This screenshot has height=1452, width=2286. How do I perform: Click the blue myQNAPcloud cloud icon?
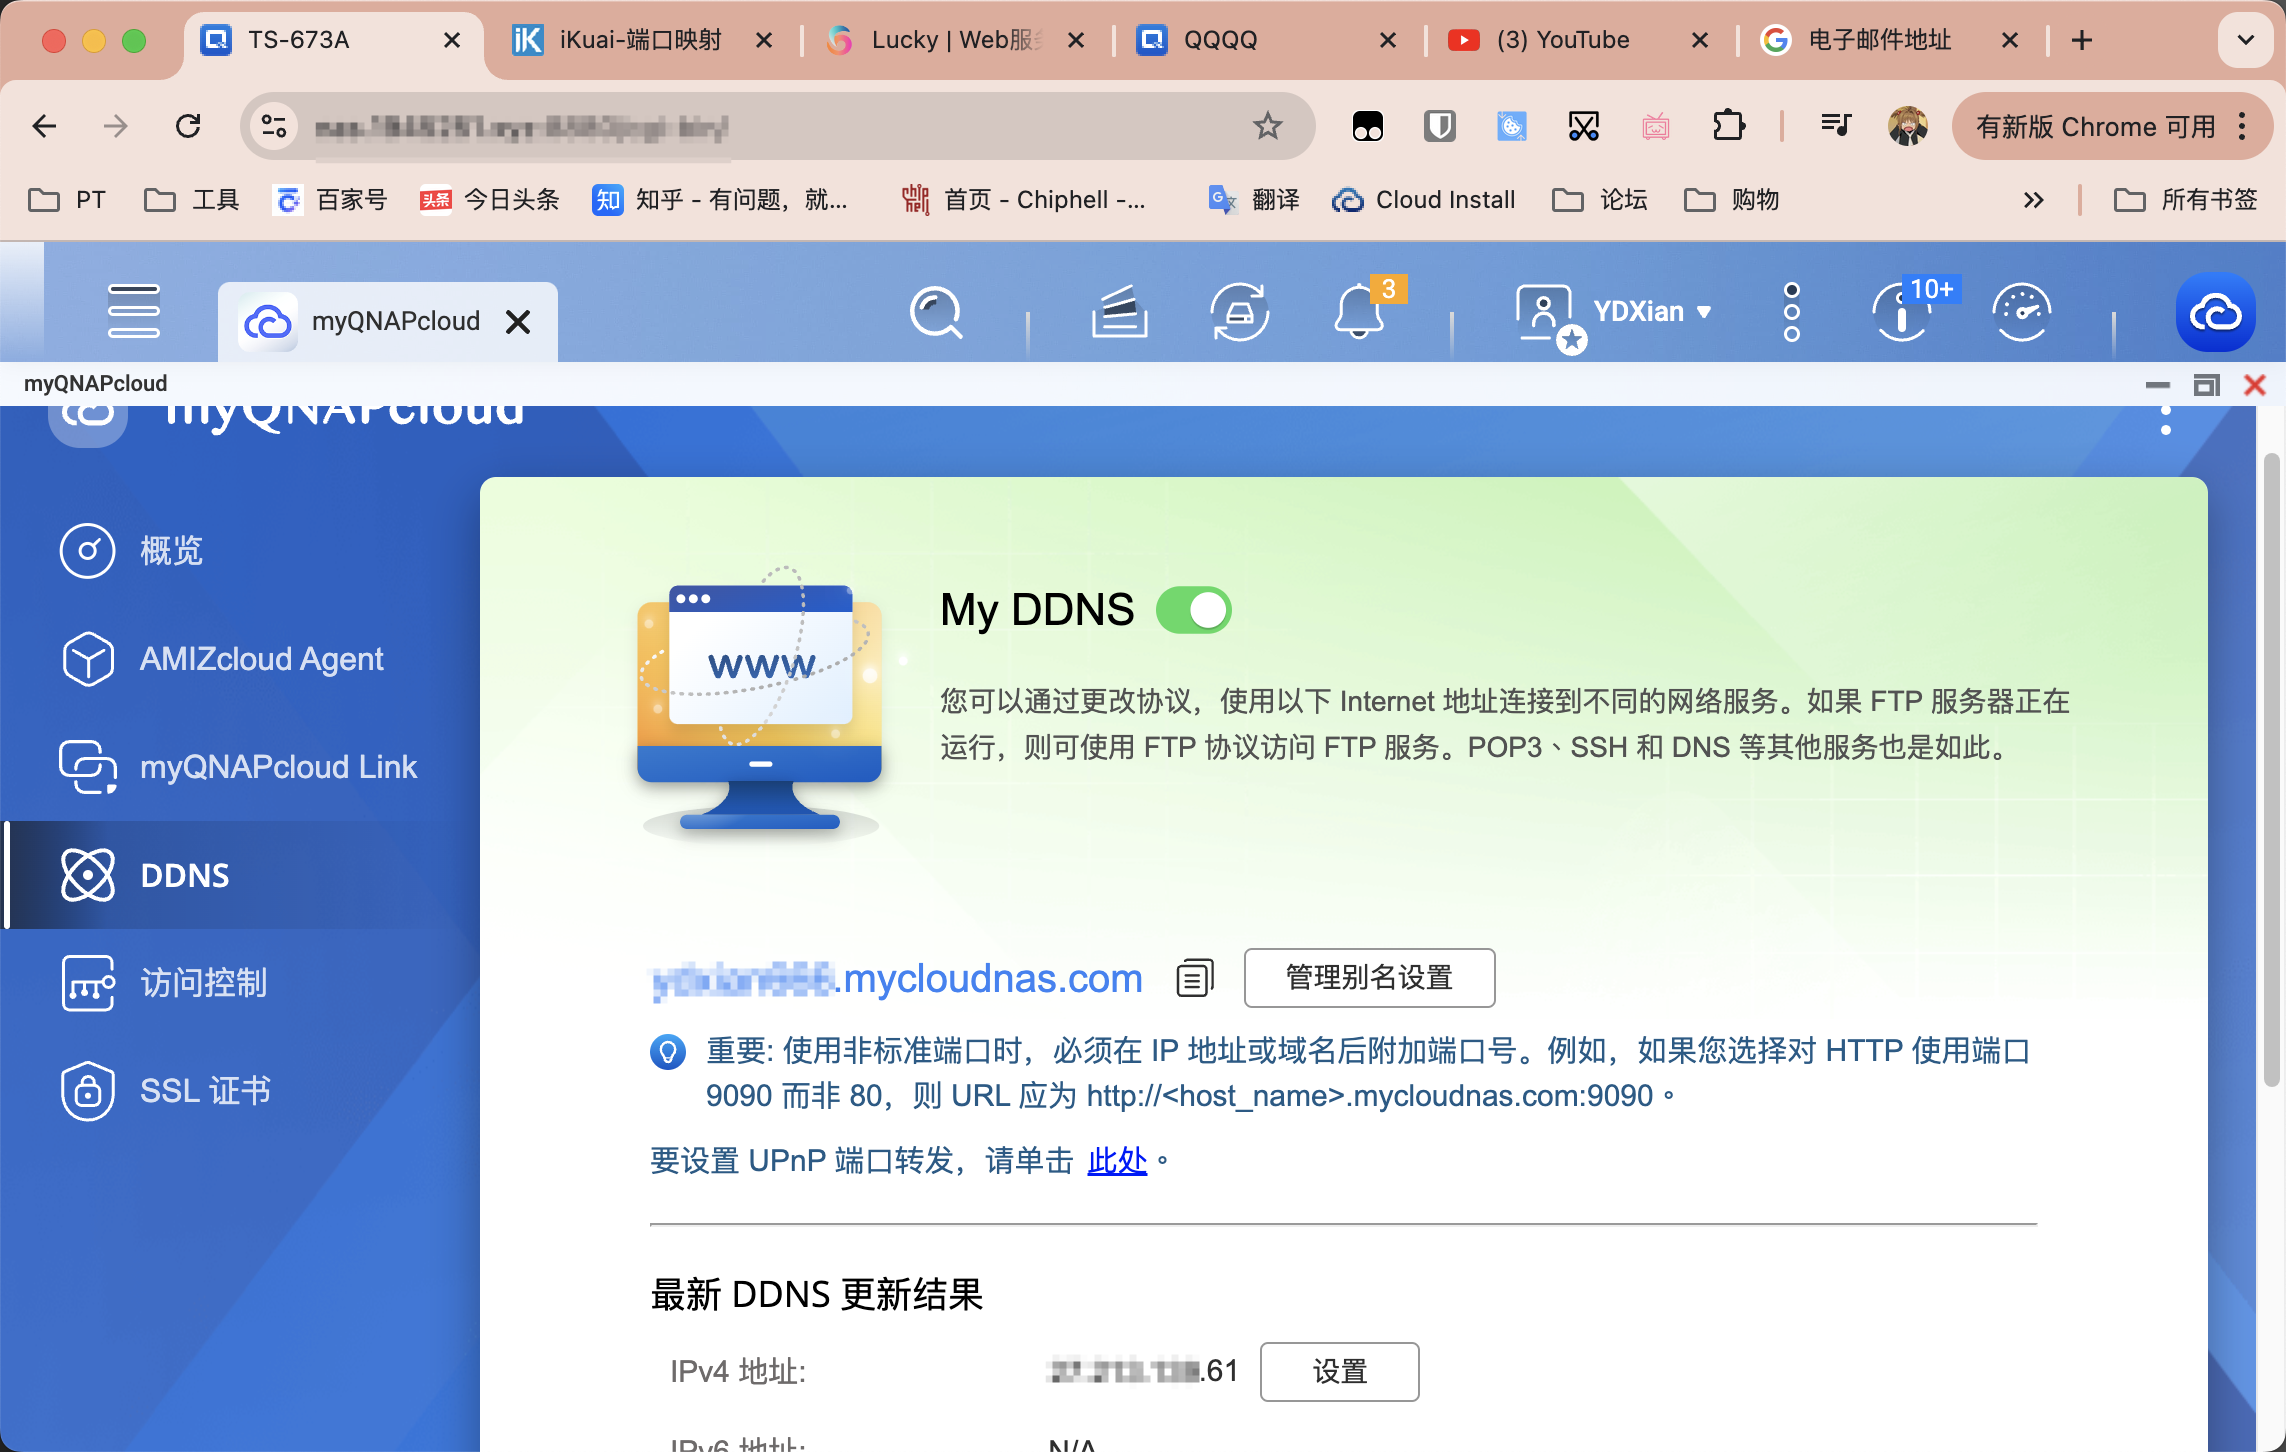pos(2215,313)
